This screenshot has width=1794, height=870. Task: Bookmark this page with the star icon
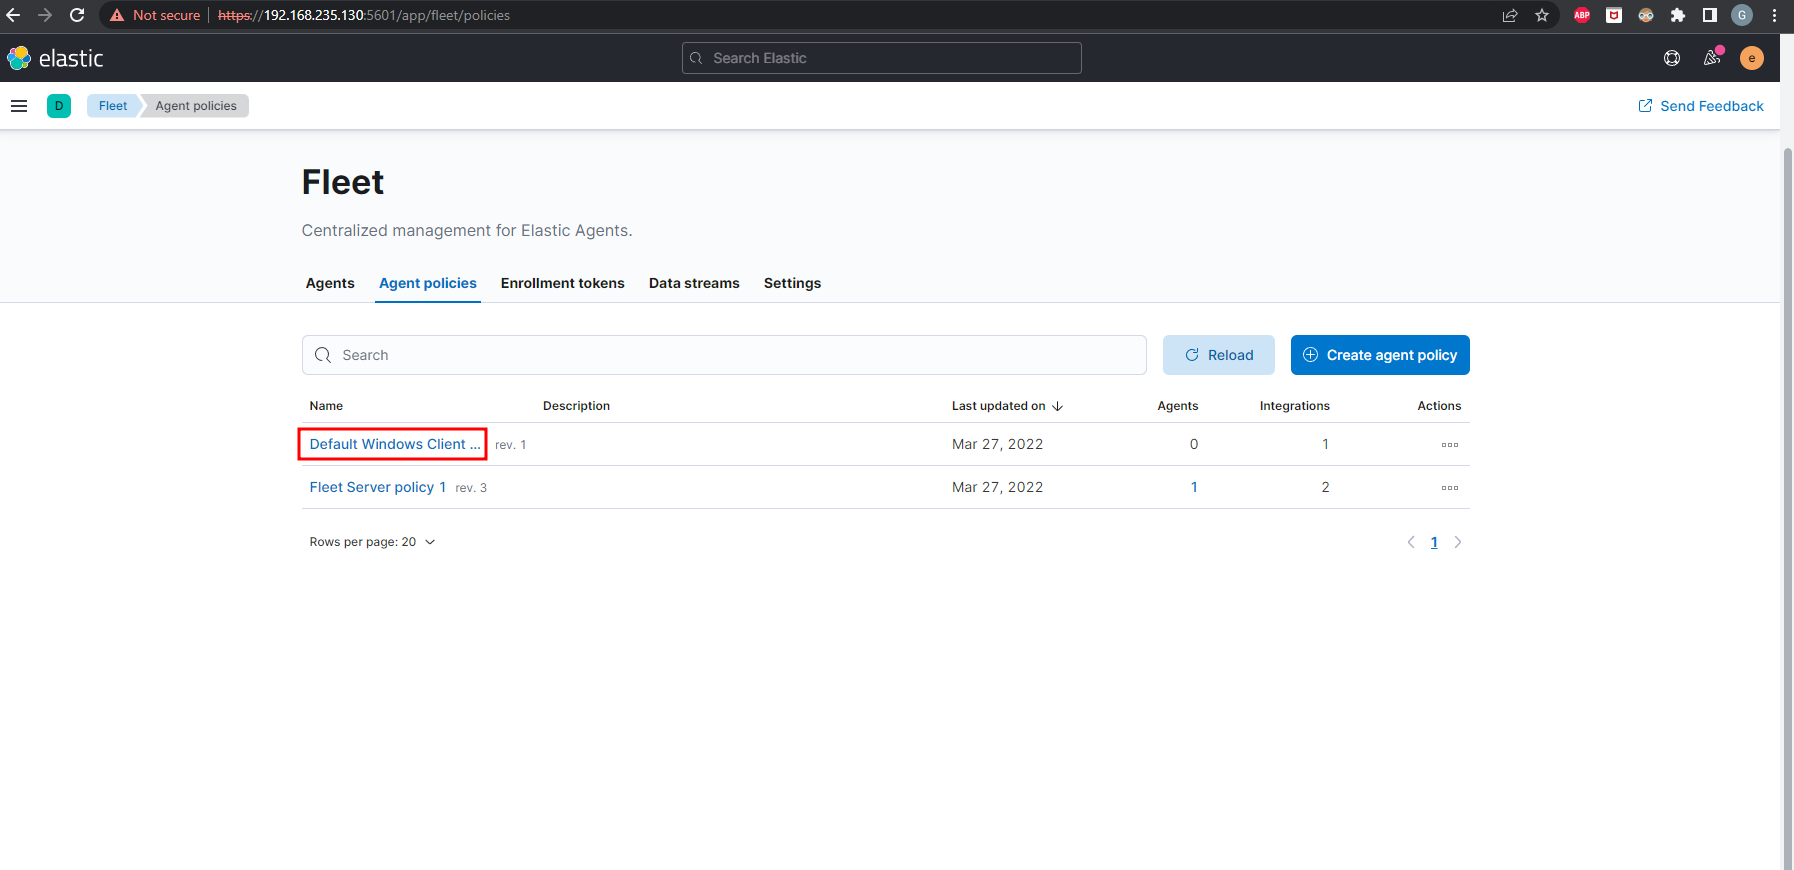1542,15
